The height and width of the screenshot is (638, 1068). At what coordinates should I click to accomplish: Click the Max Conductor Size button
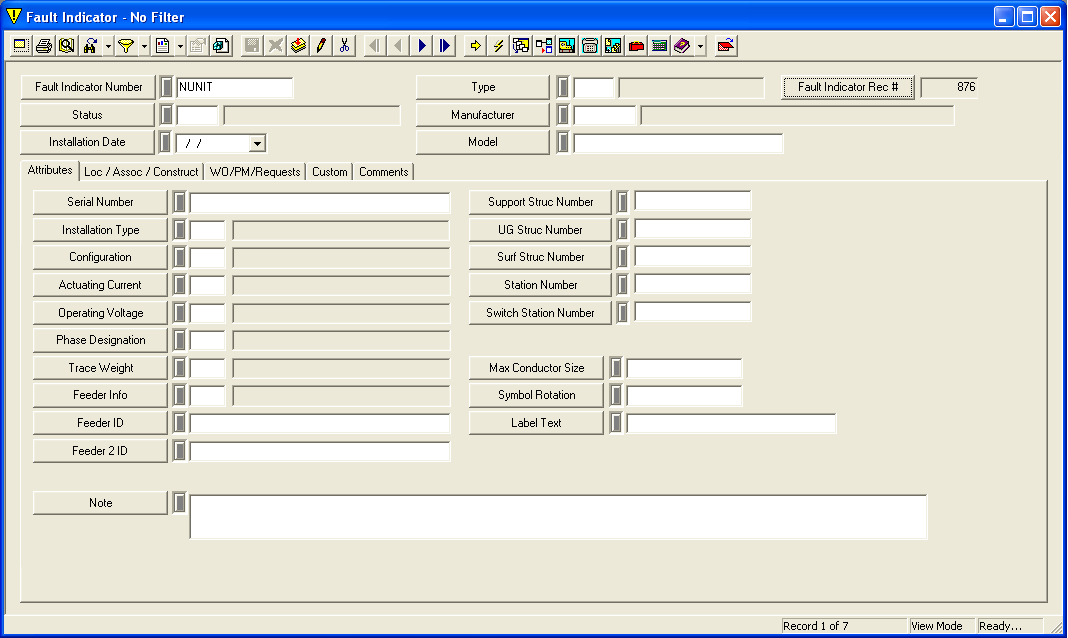(536, 368)
